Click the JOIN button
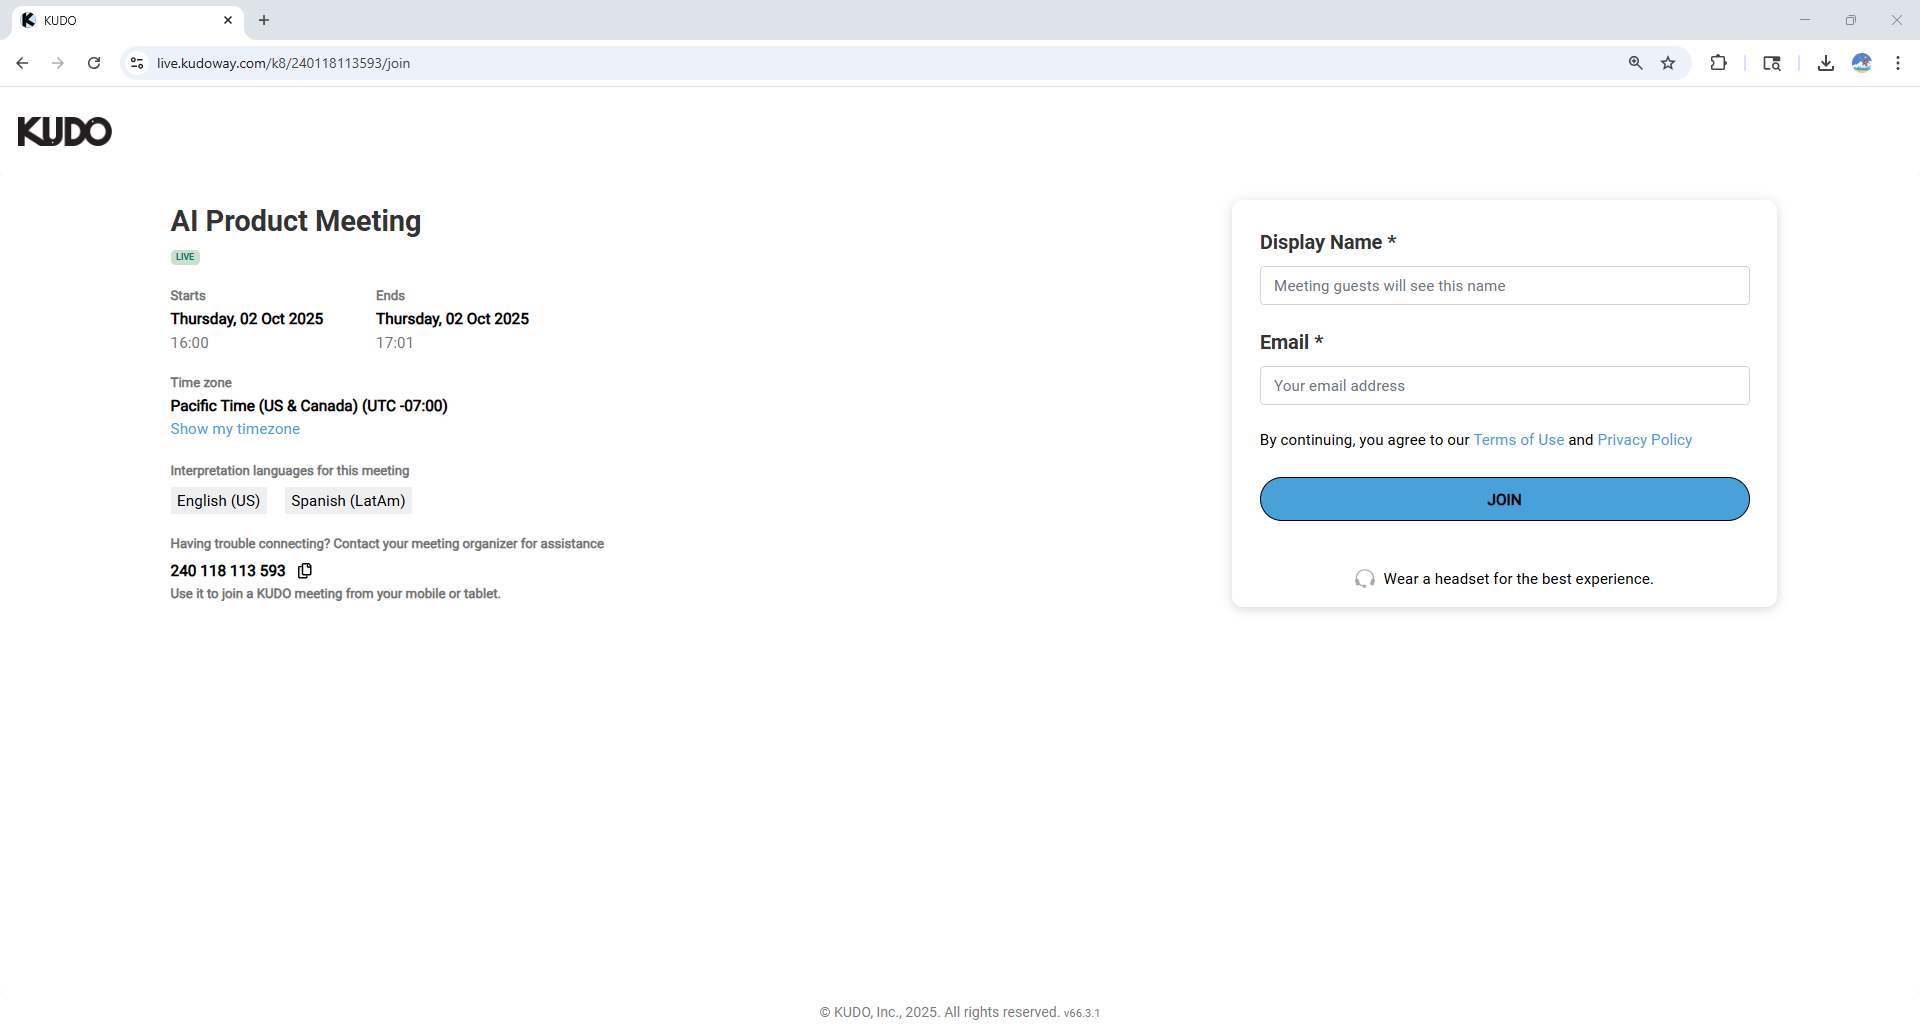The width and height of the screenshot is (1920, 1032). 1504,499
